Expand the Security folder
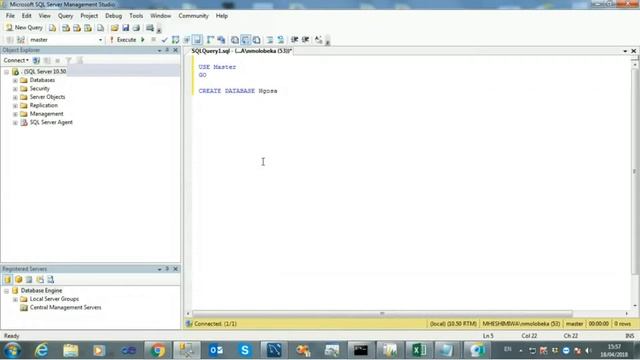Viewport: 640px width, 360px height. 15,89
